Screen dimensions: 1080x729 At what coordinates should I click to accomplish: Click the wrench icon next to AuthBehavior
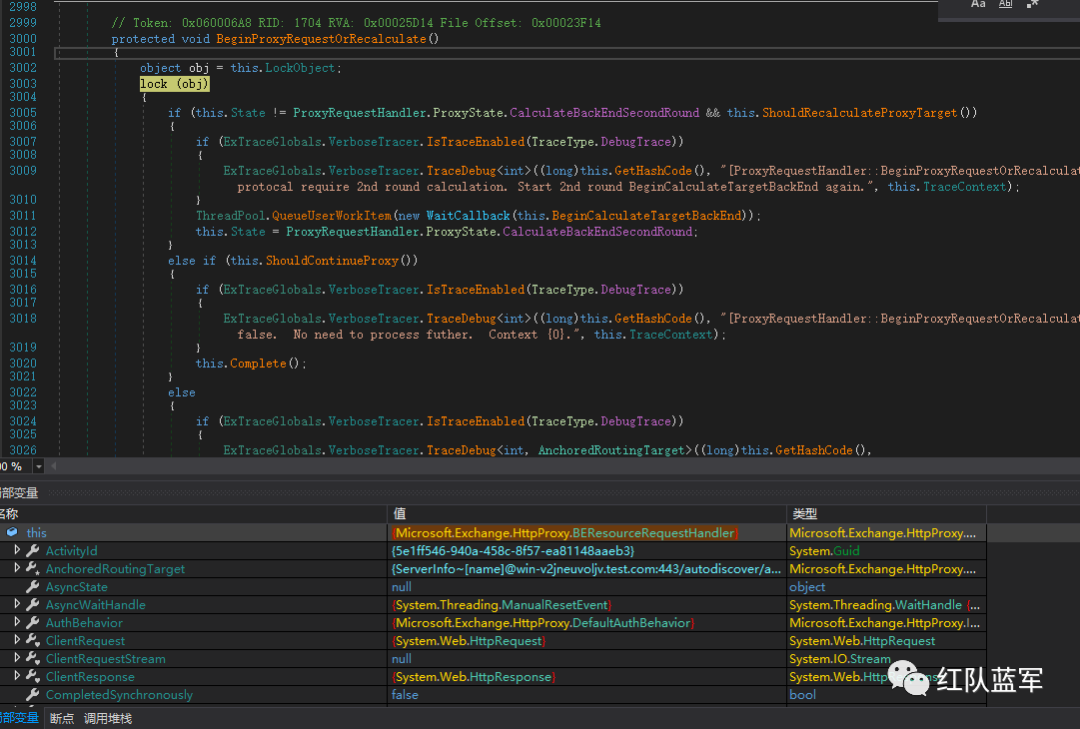(32, 622)
